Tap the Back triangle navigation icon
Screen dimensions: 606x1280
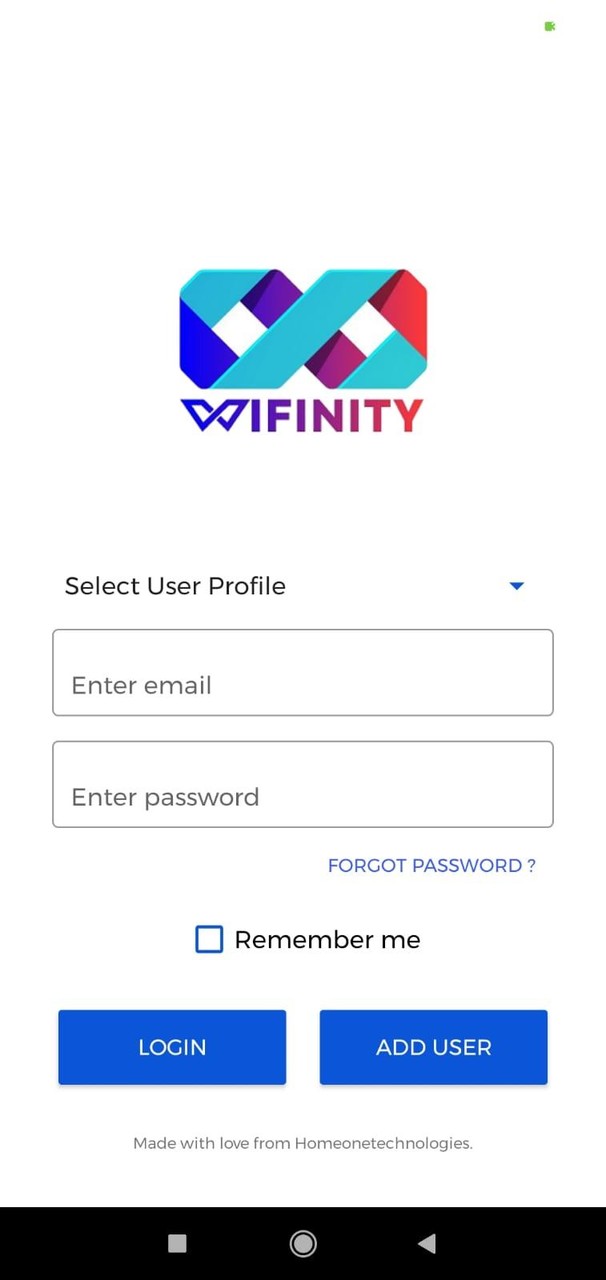[x=427, y=1243]
